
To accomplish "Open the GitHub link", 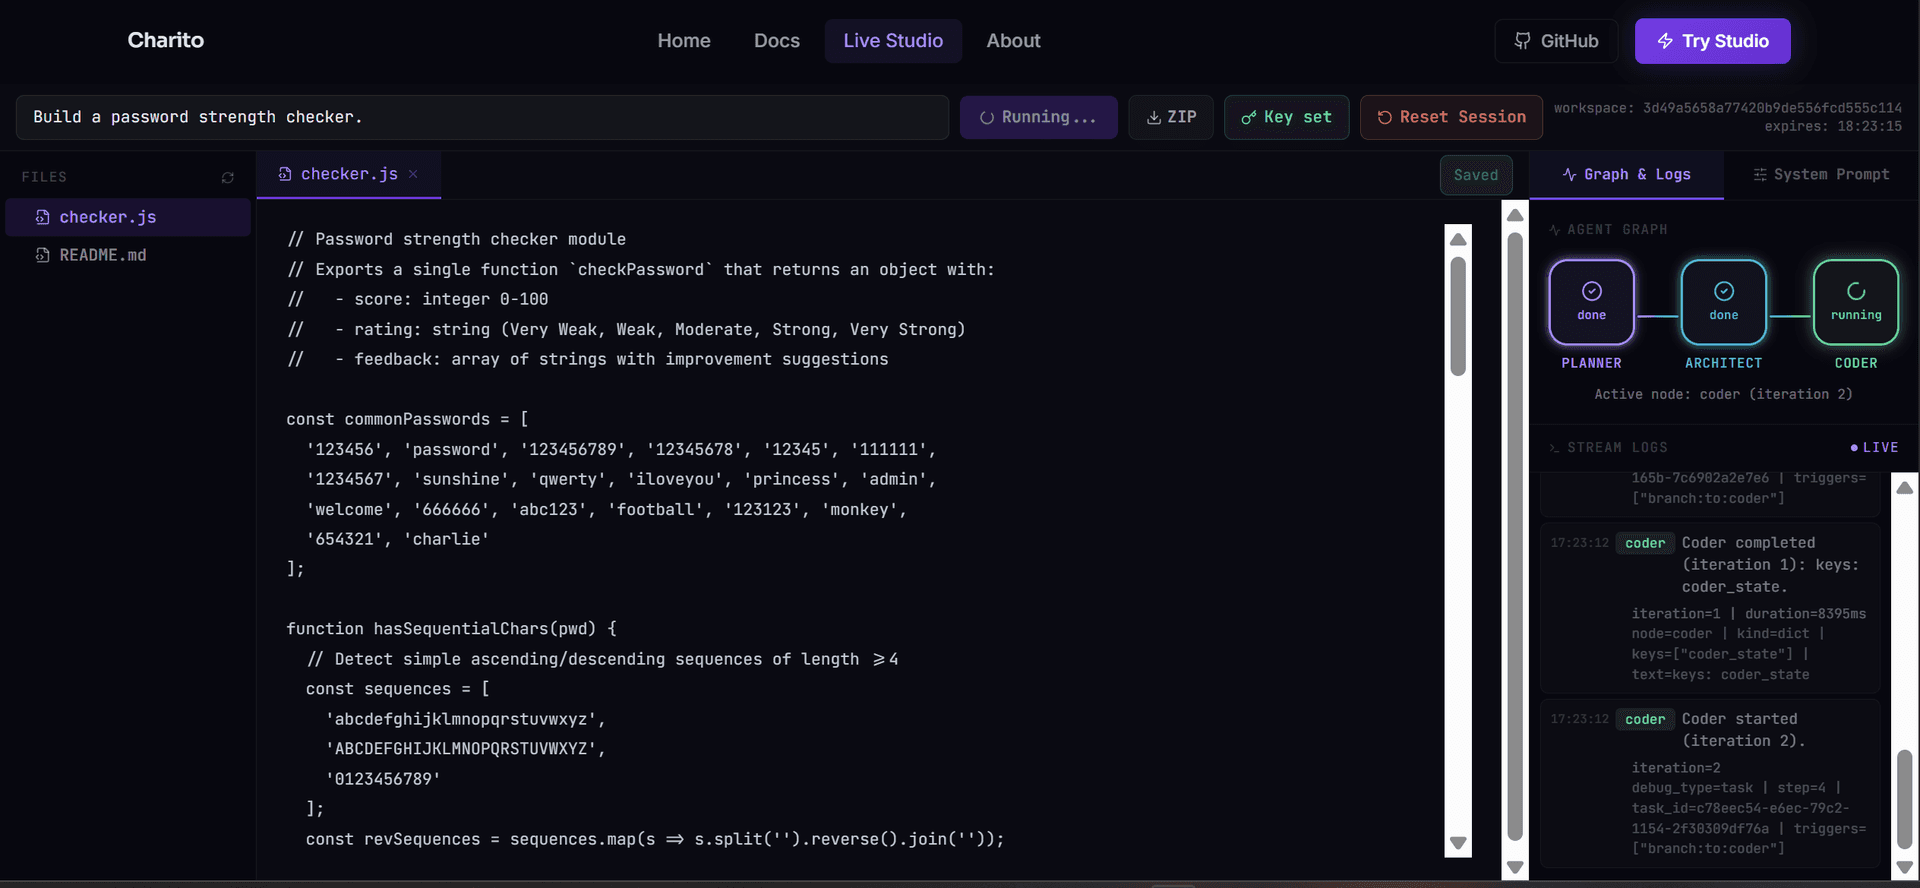I will point(1556,41).
